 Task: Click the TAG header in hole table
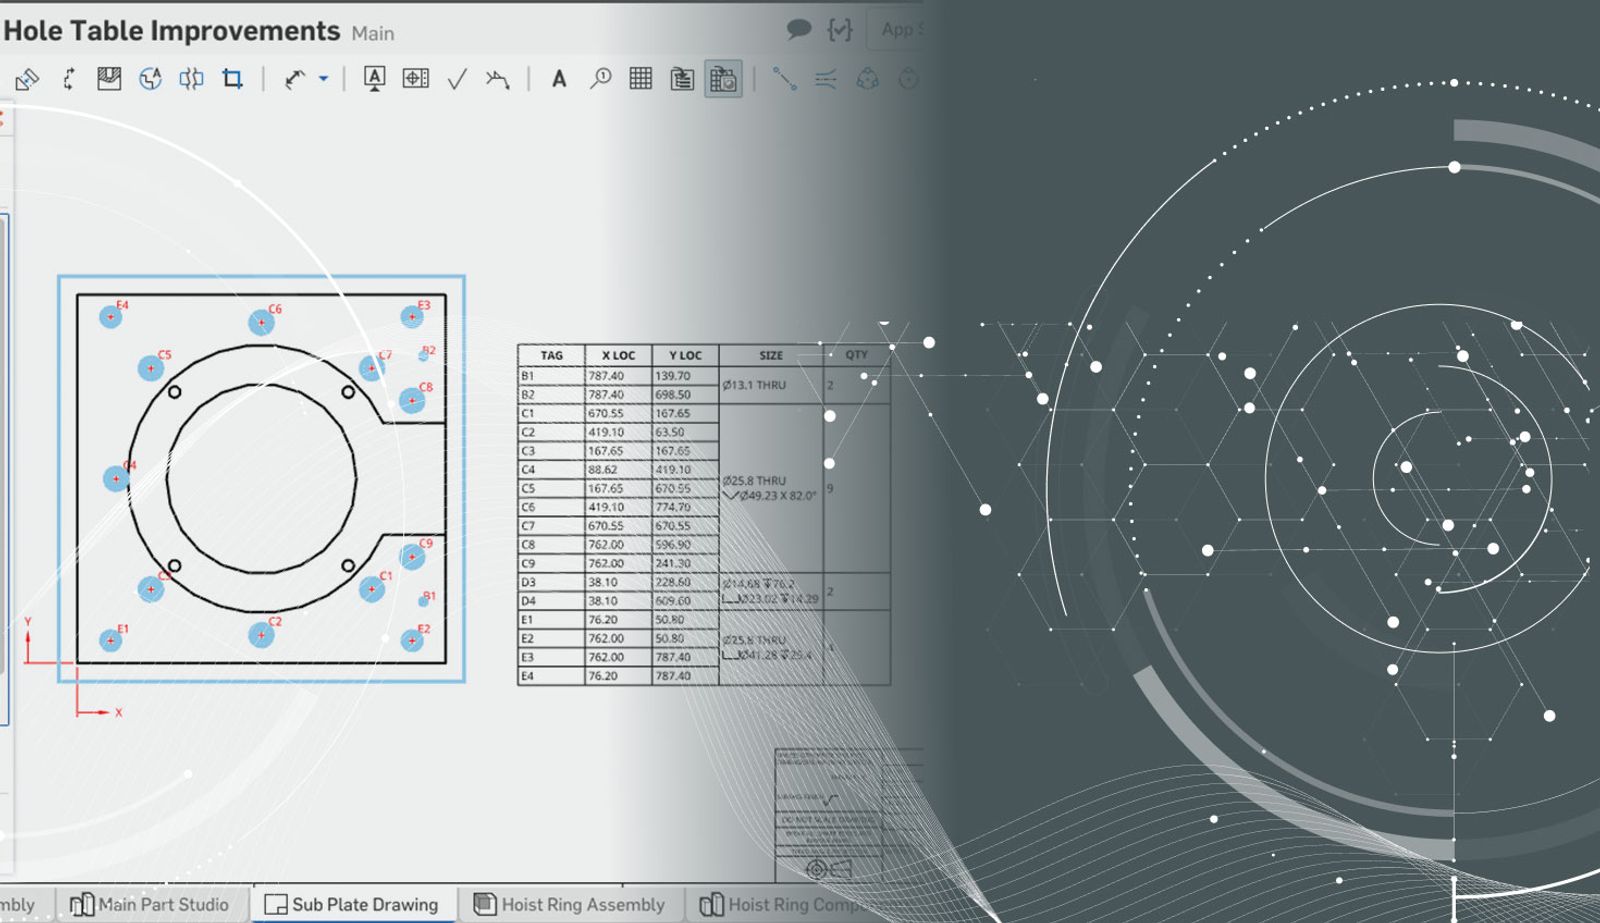(551, 355)
